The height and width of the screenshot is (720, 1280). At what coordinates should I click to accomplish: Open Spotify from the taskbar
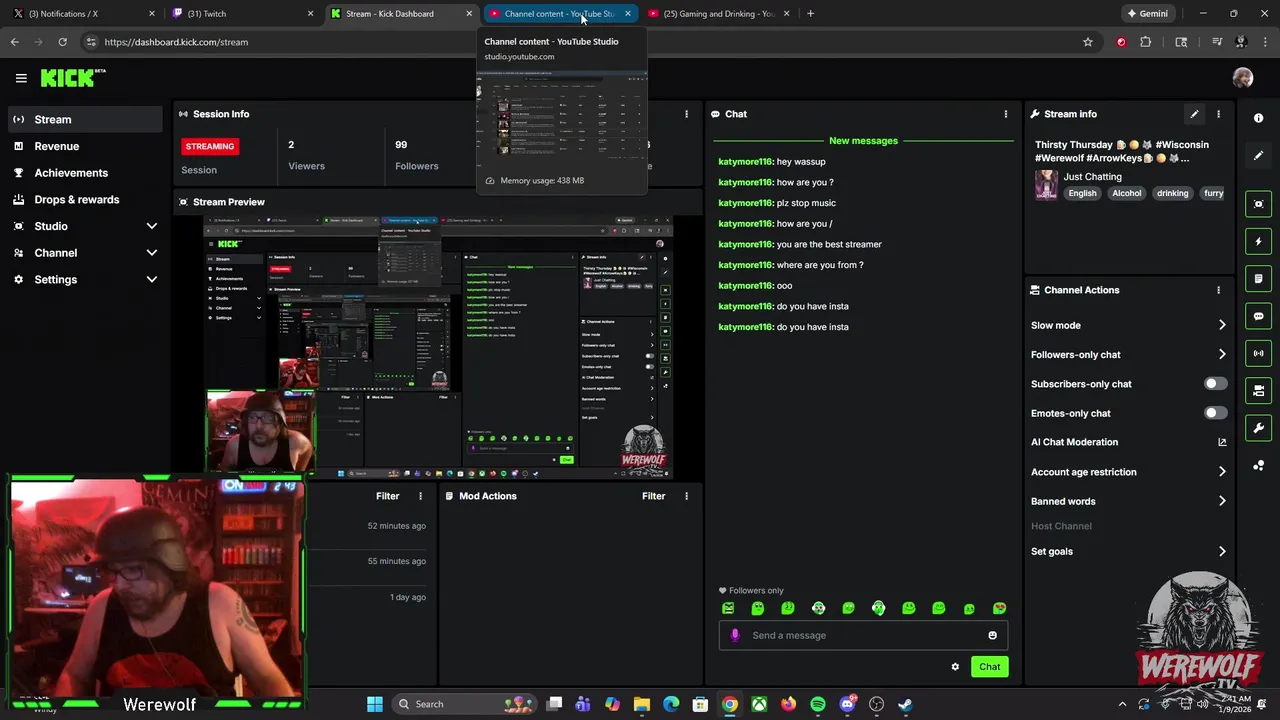point(817,704)
